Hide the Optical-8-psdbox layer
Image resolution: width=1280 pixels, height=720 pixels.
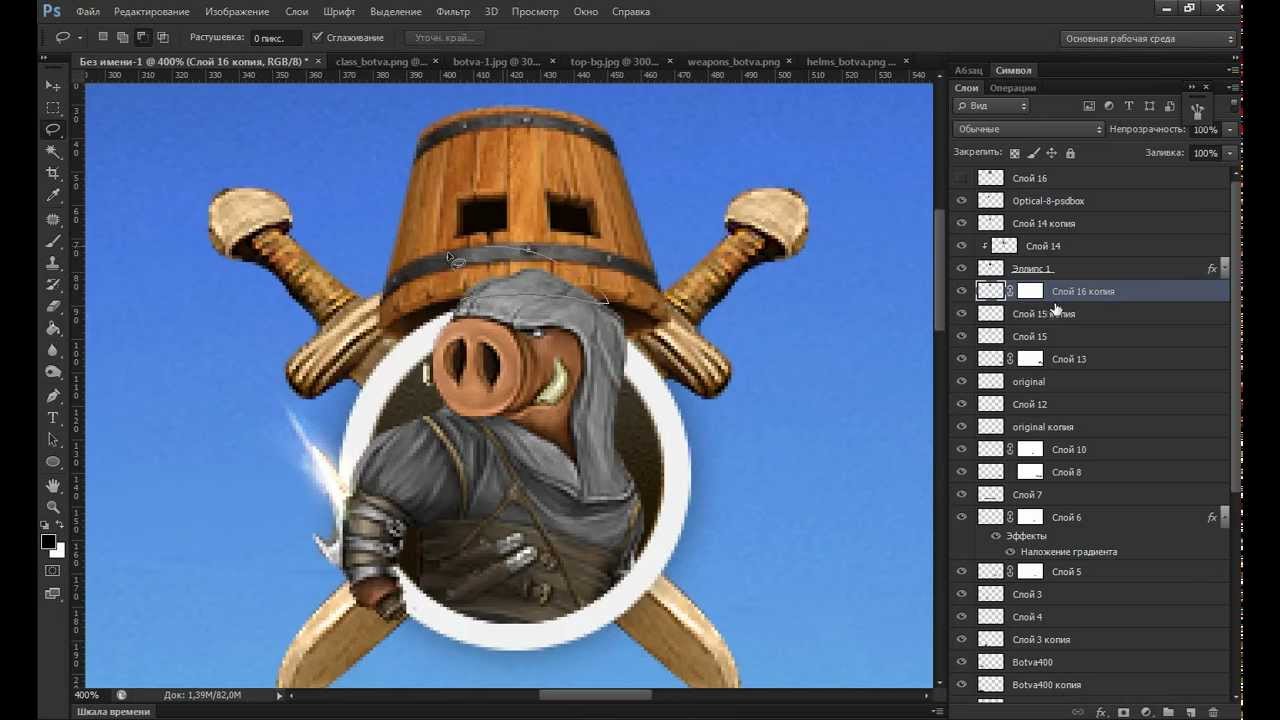point(962,201)
